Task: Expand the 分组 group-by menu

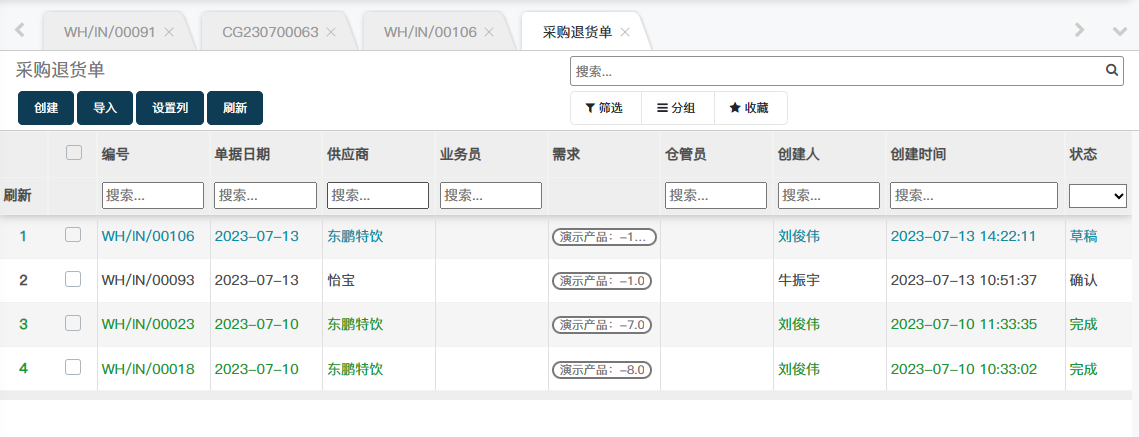Action: click(x=676, y=108)
